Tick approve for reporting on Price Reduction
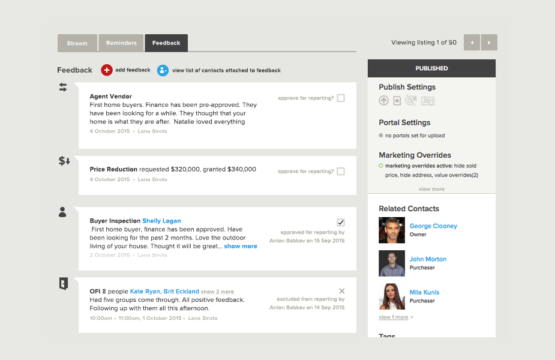The height and width of the screenshot is (360, 555). (341, 171)
